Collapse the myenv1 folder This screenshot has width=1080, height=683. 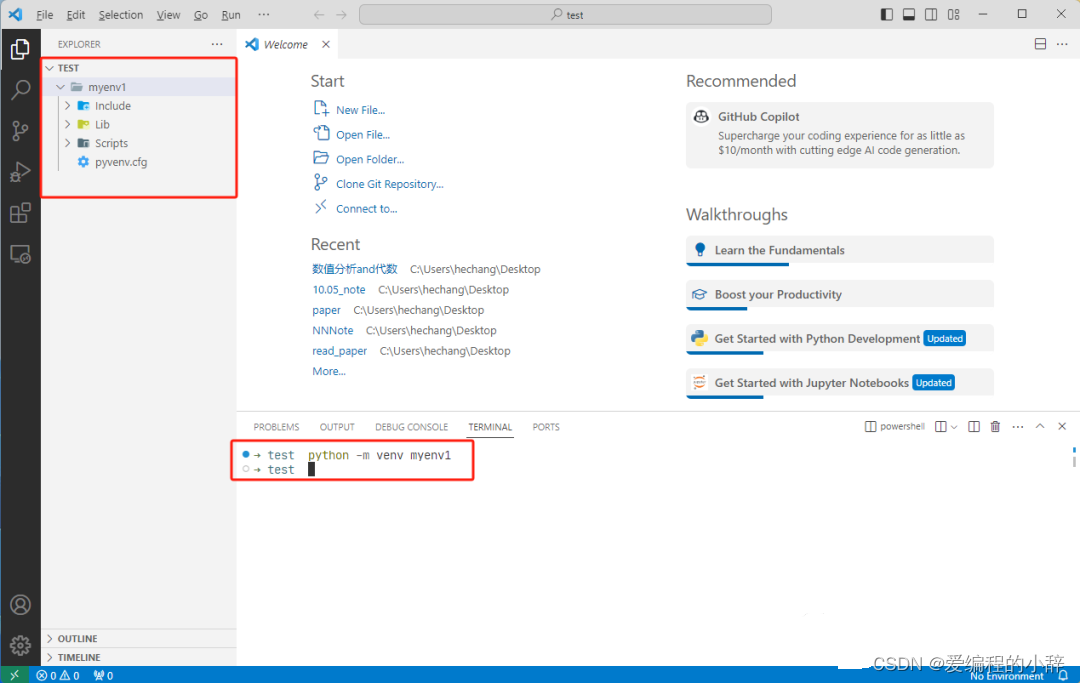coord(61,87)
